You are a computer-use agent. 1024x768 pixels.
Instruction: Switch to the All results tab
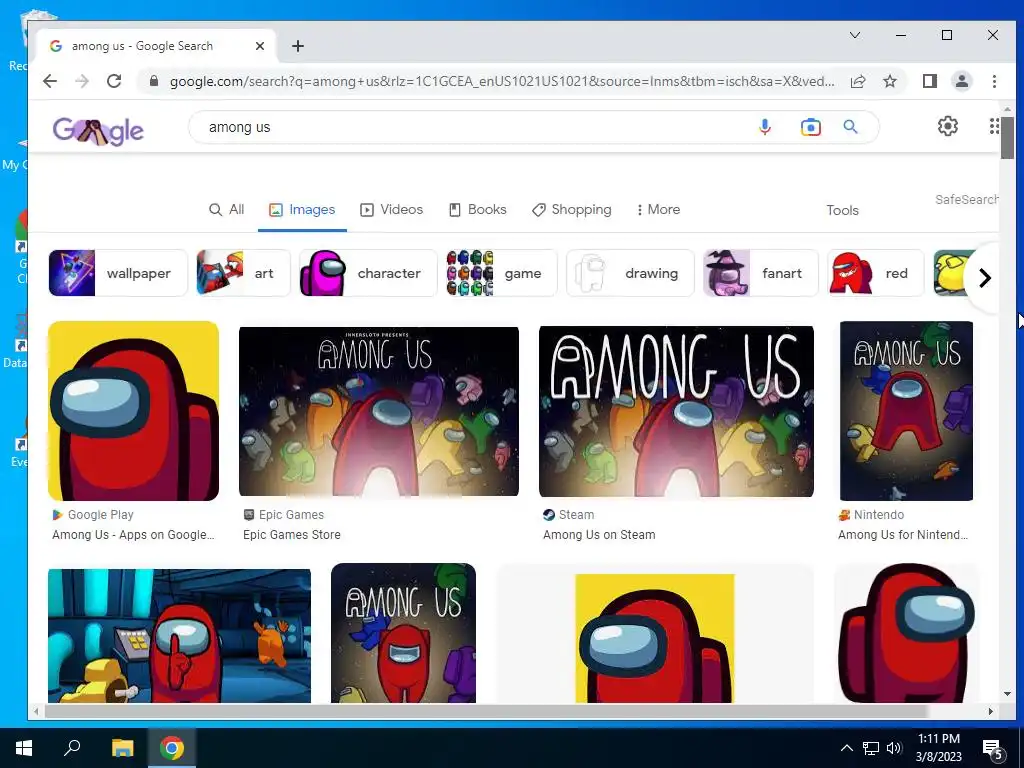tap(227, 210)
